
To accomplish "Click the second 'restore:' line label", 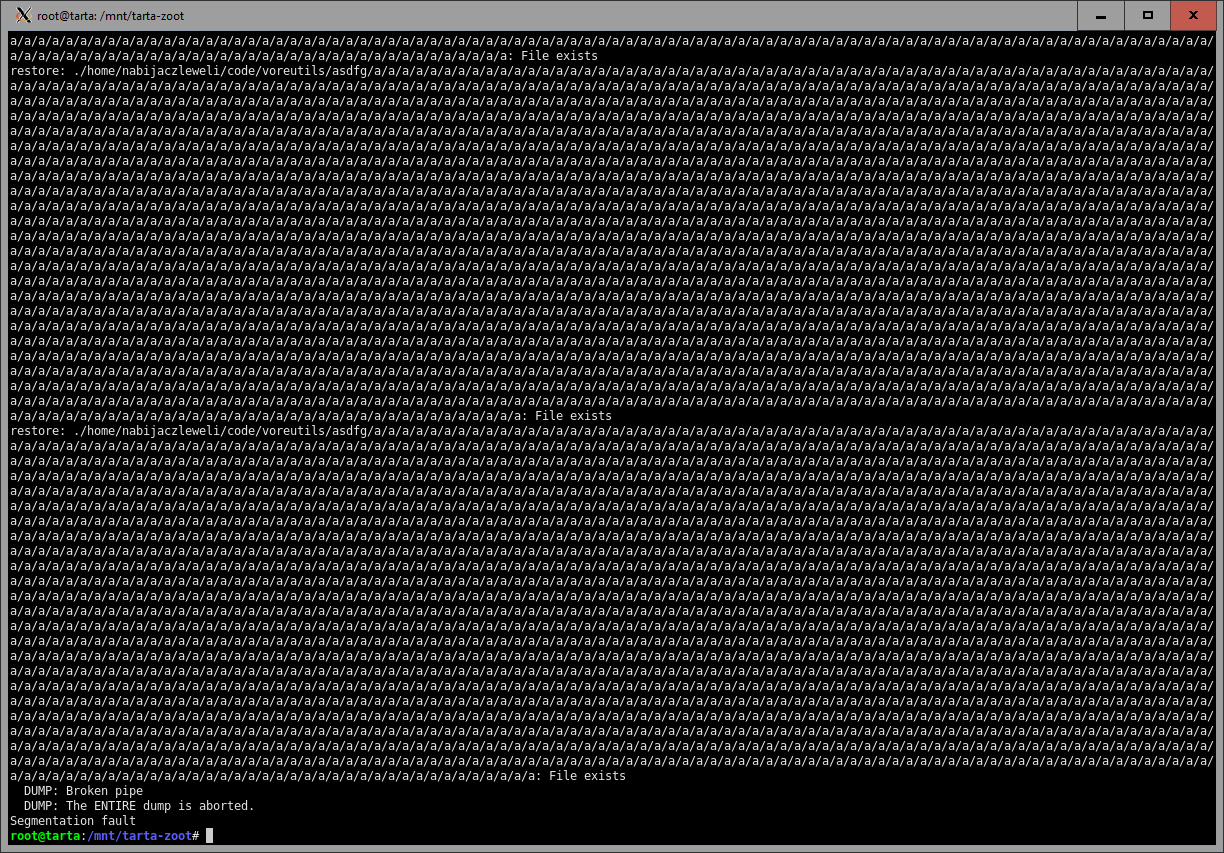I will click(x=38, y=431).
